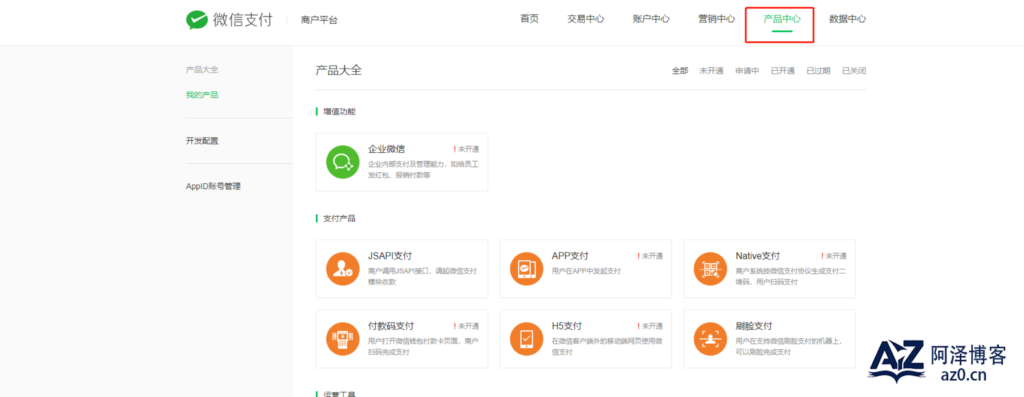Filter products by 全部
Viewport: 1024px width, 397px height.
pyautogui.click(x=680, y=71)
